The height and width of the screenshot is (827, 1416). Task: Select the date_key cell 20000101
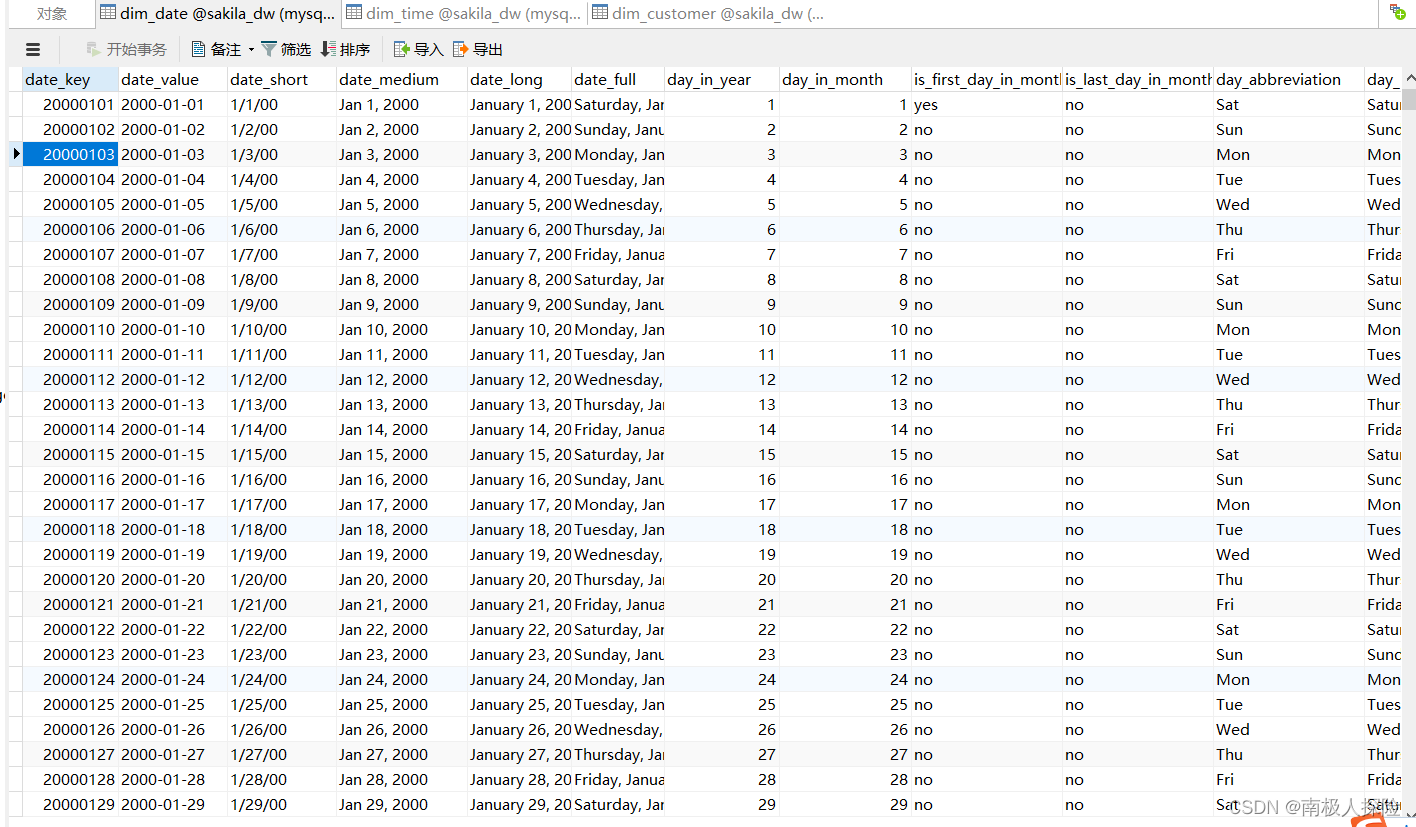coord(70,104)
